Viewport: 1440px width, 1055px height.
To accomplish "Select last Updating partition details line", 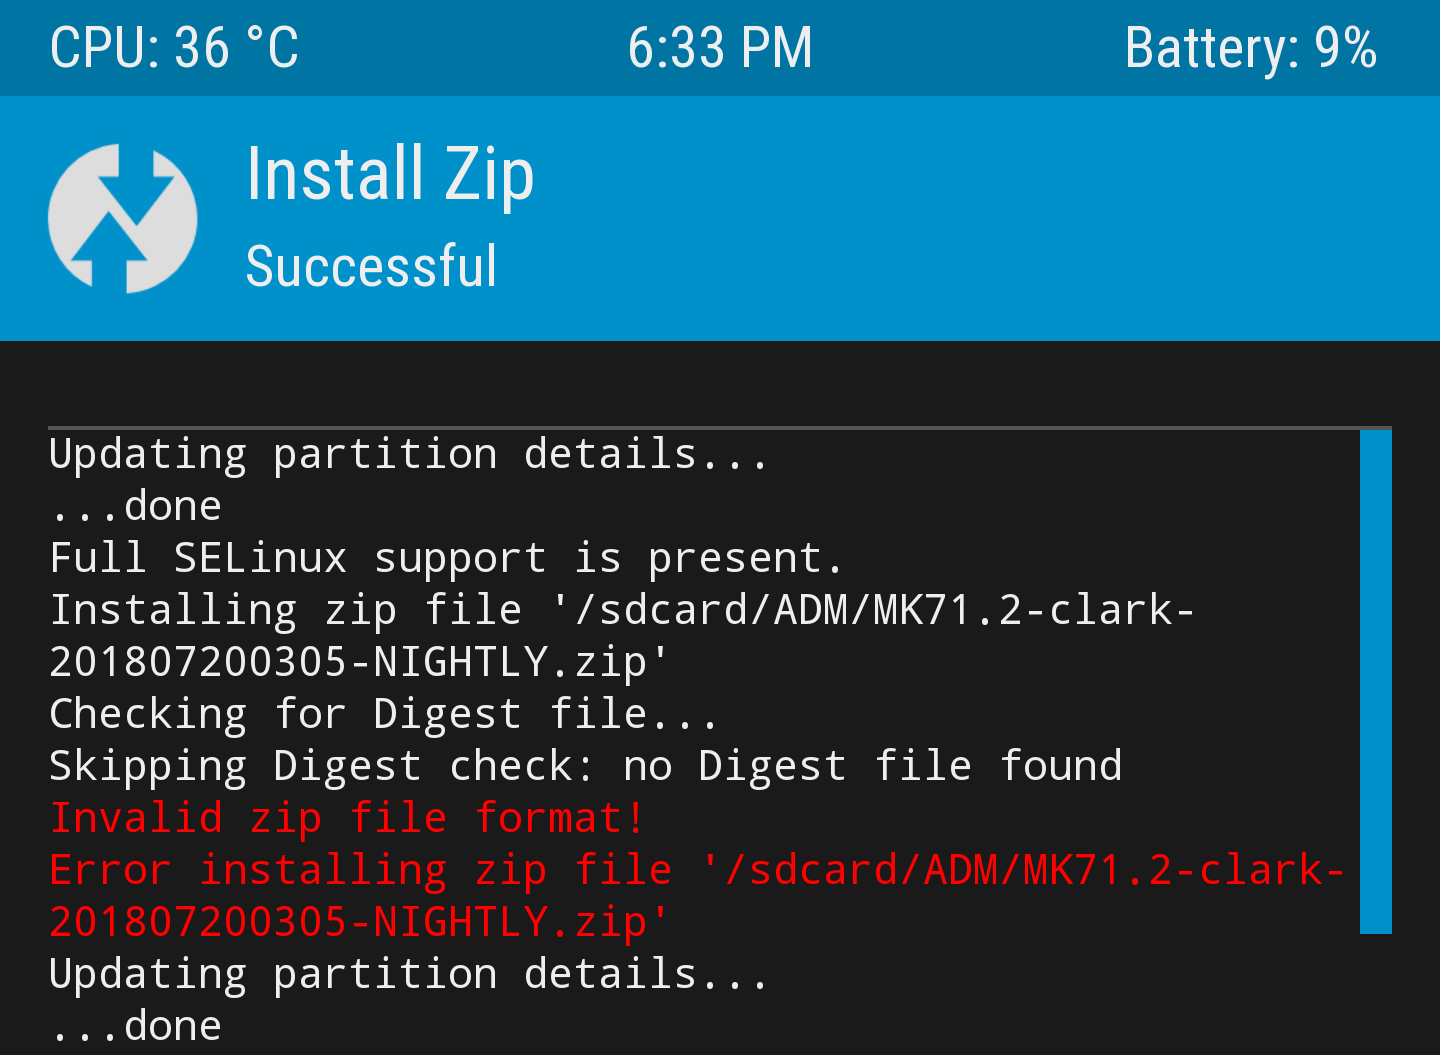I will [408, 974].
